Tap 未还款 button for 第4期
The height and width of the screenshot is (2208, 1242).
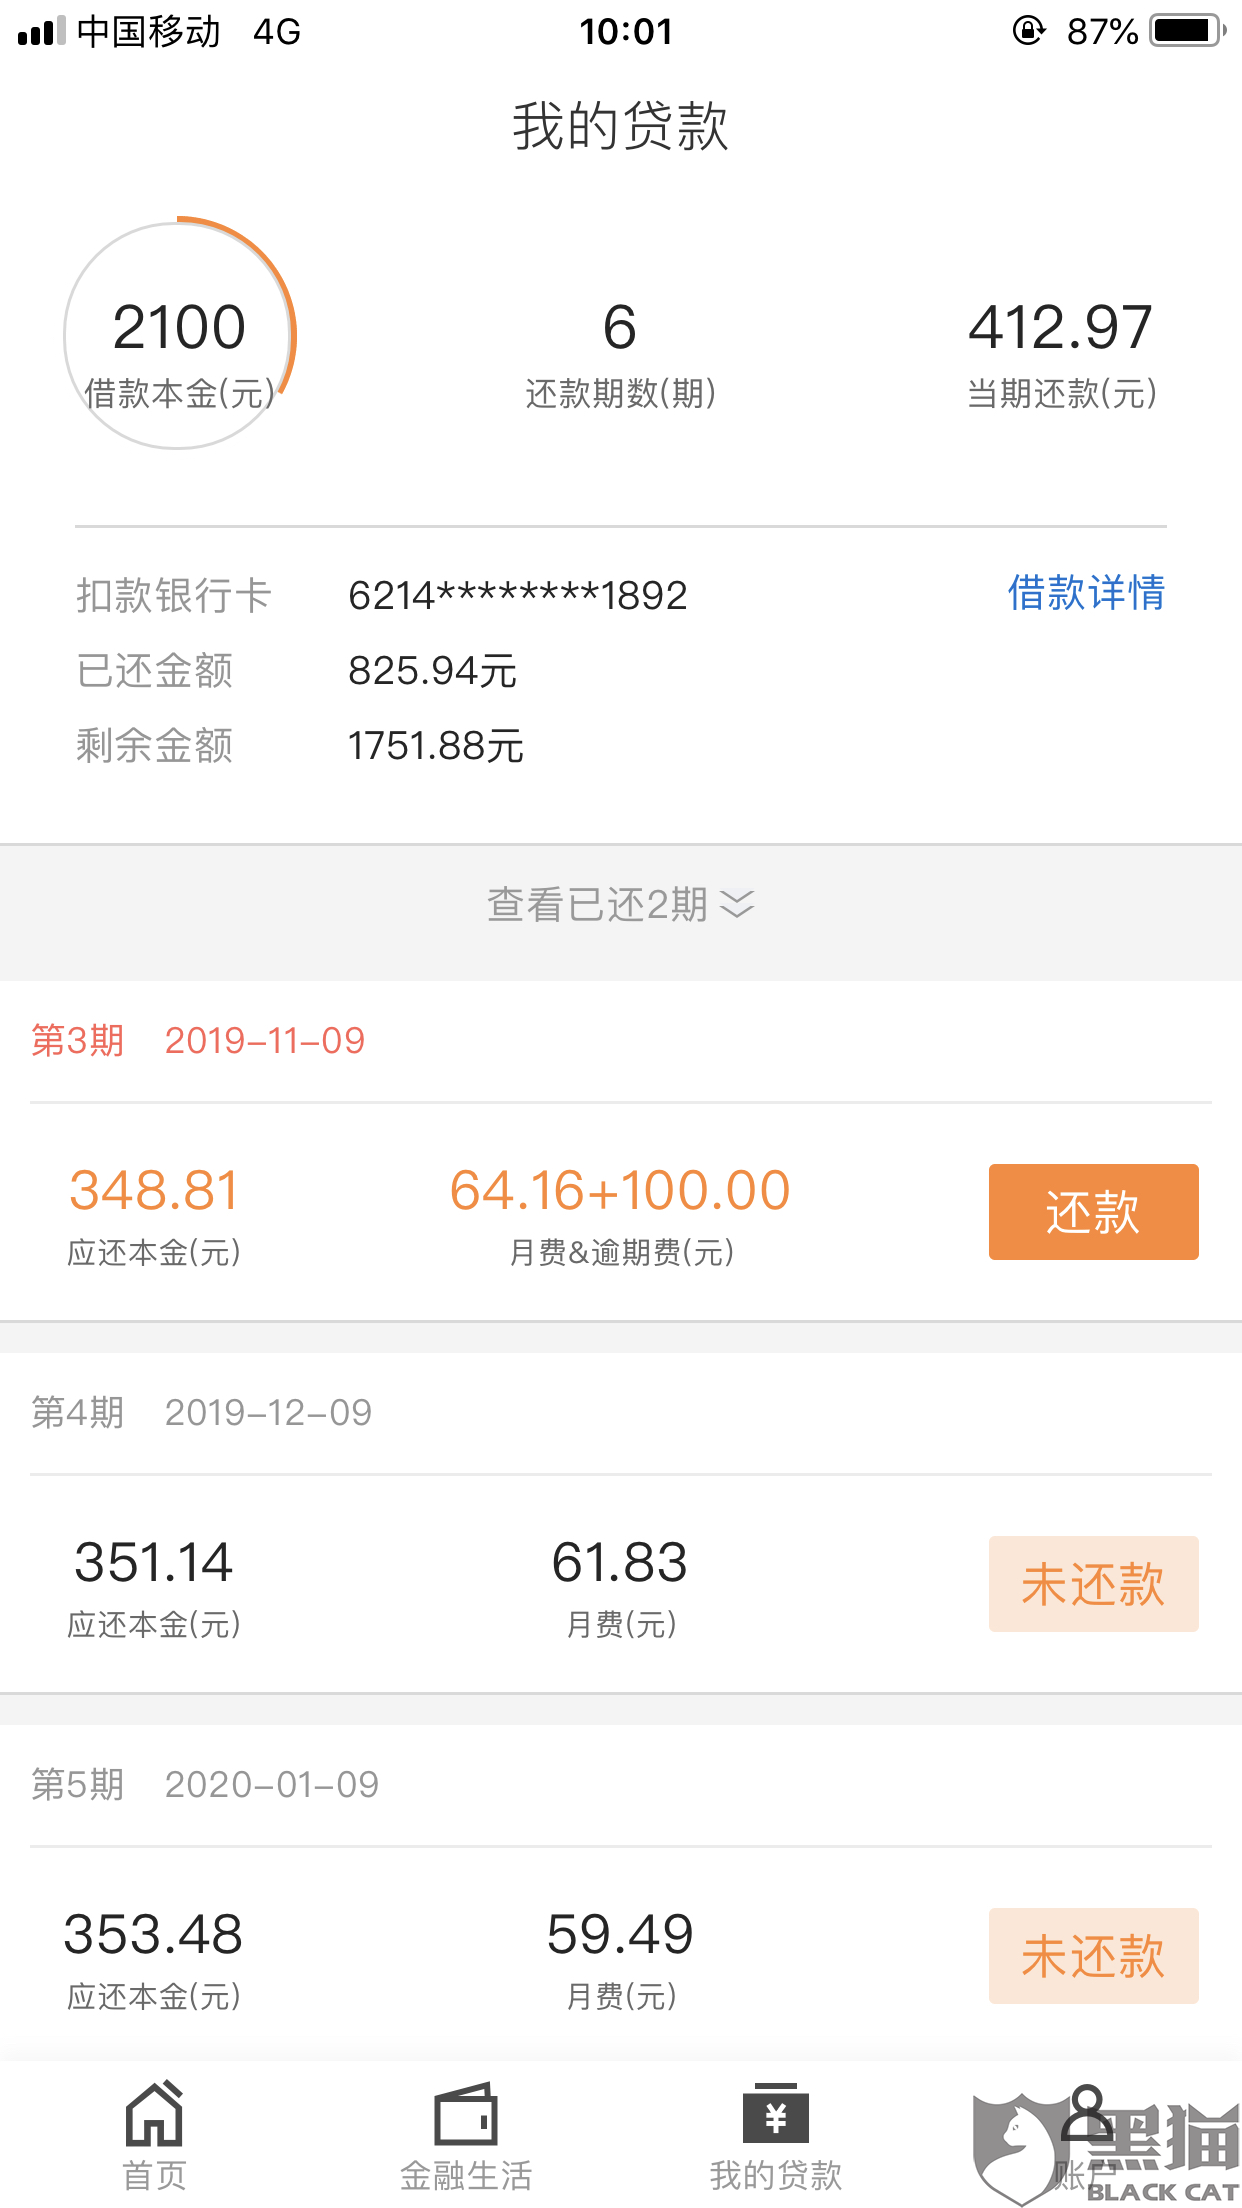tap(1093, 1584)
